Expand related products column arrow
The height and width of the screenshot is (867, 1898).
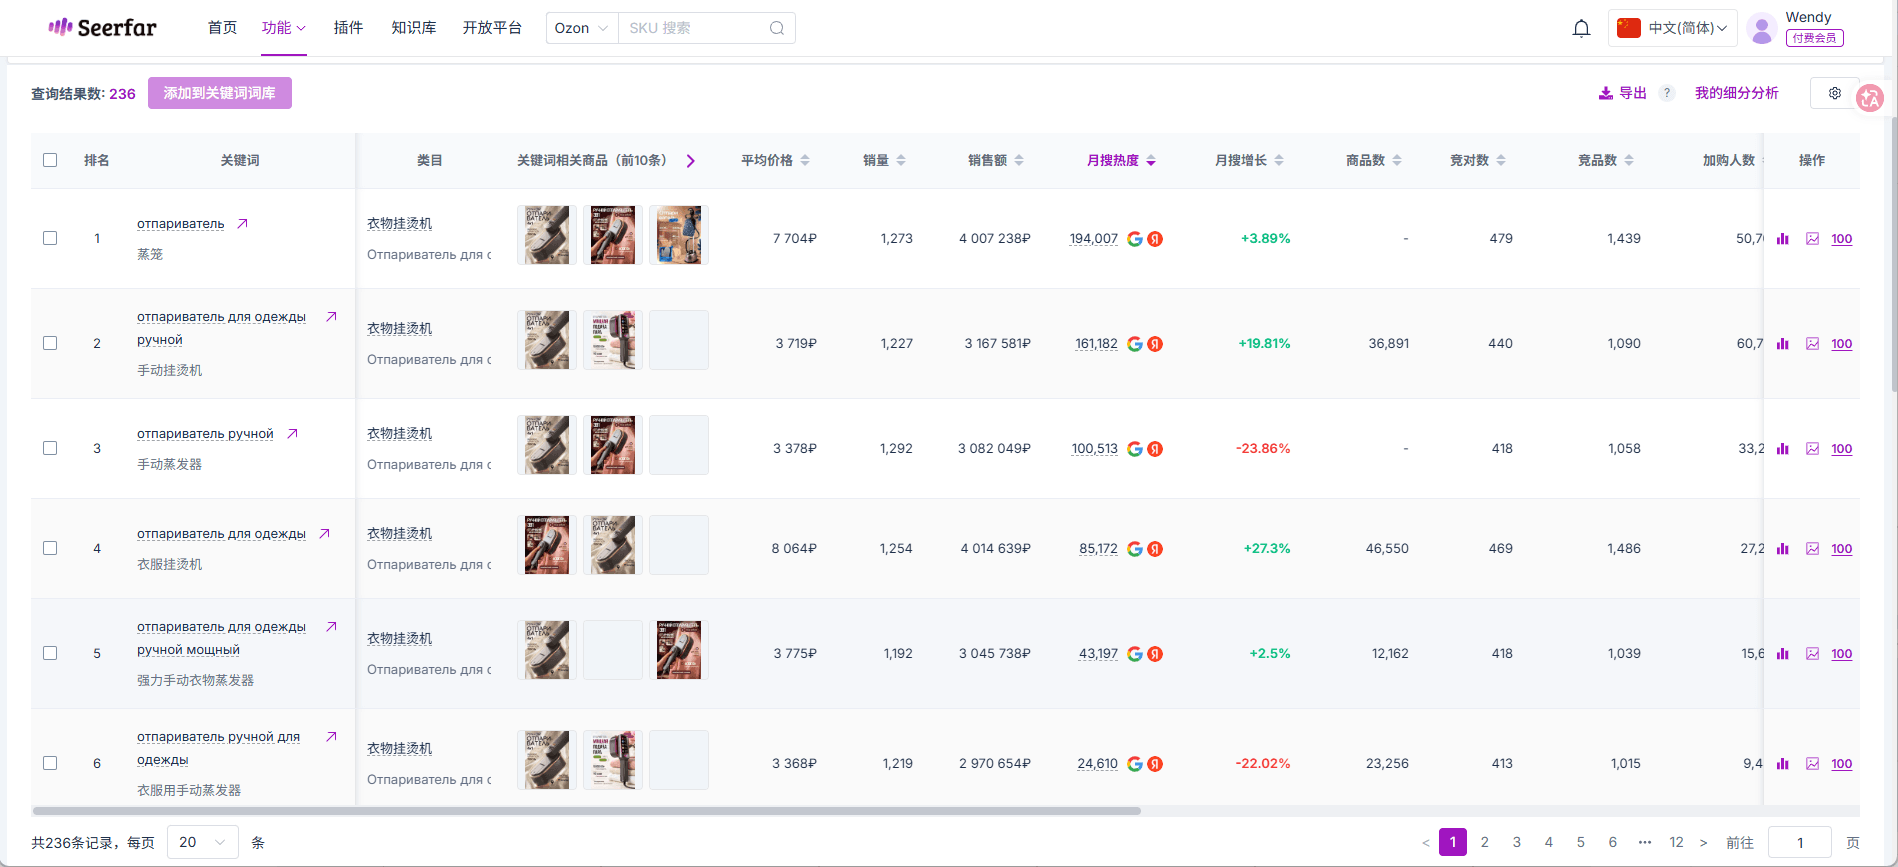pos(690,160)
